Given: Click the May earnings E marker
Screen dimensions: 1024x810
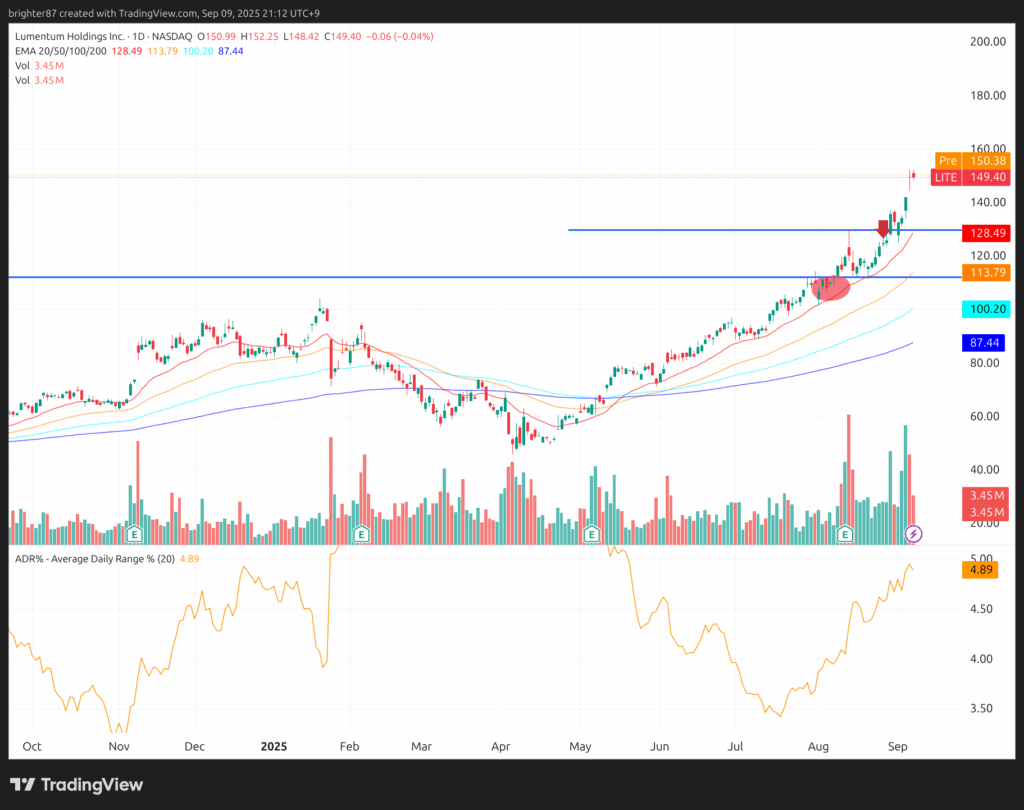Looking at the screenshot, I should (592, 534).
